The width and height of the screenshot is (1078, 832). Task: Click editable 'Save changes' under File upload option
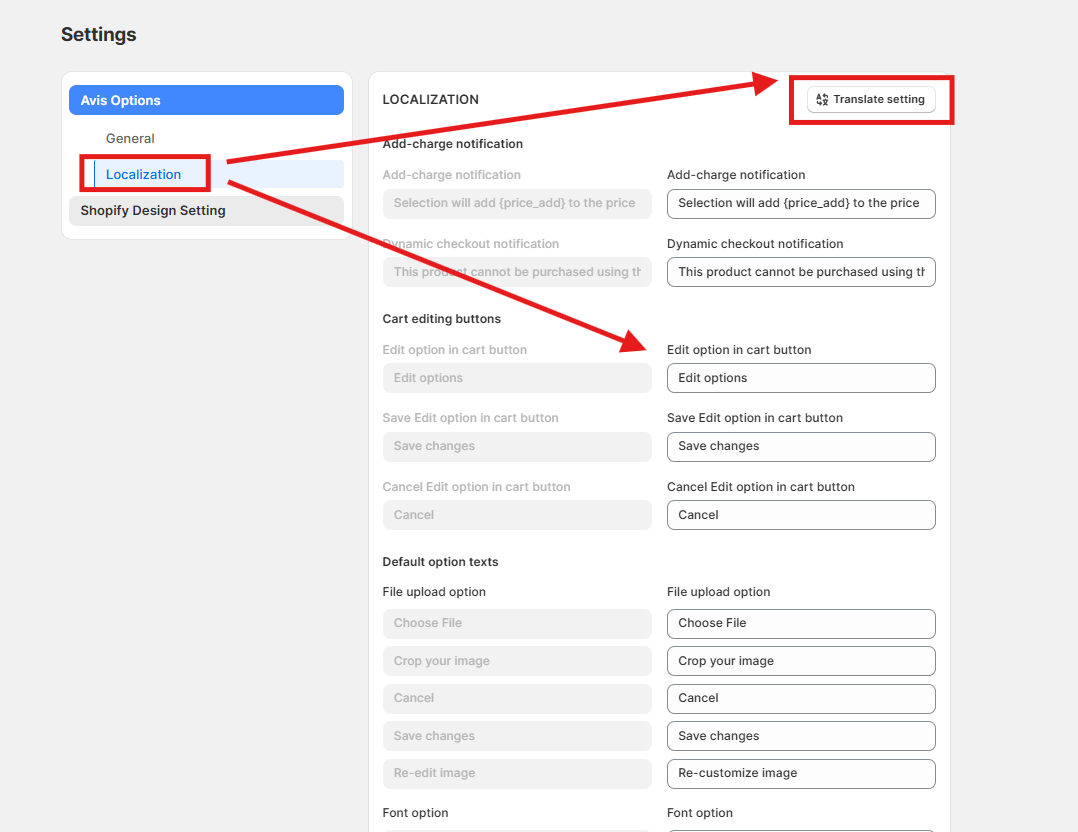click(x=800, y=736)
